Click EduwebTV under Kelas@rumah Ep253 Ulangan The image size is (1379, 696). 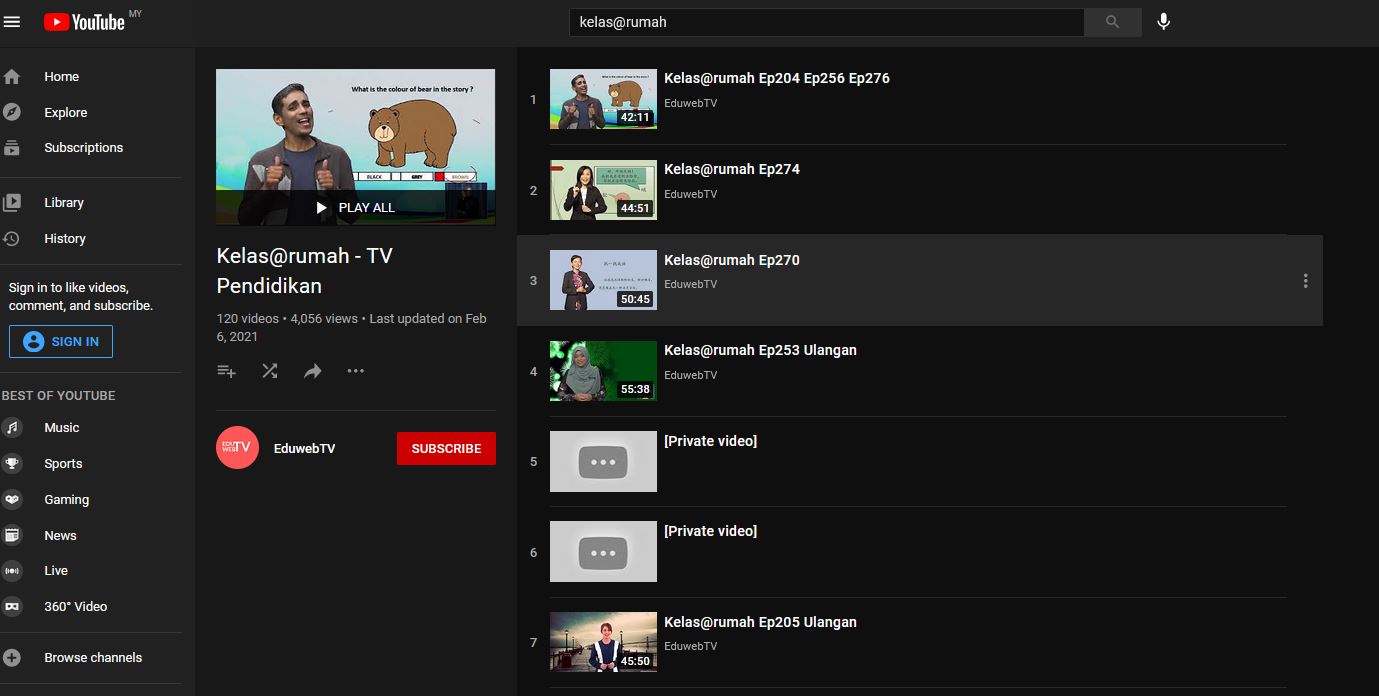690,375
